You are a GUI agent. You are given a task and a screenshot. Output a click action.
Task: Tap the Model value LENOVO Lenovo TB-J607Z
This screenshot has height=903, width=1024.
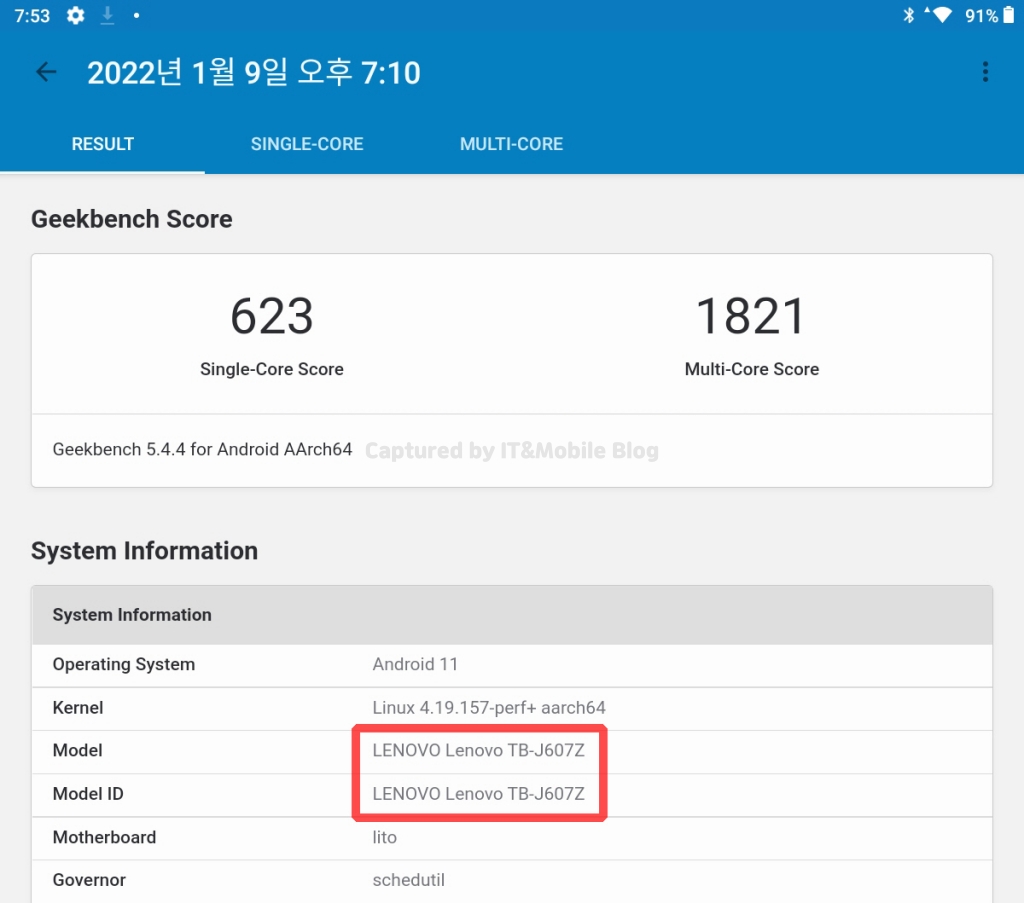(479, 750)
